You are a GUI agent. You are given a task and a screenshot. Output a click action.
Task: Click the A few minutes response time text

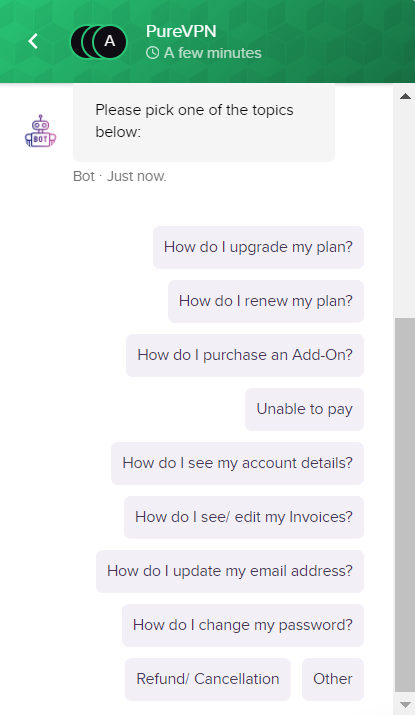[213, 53]
